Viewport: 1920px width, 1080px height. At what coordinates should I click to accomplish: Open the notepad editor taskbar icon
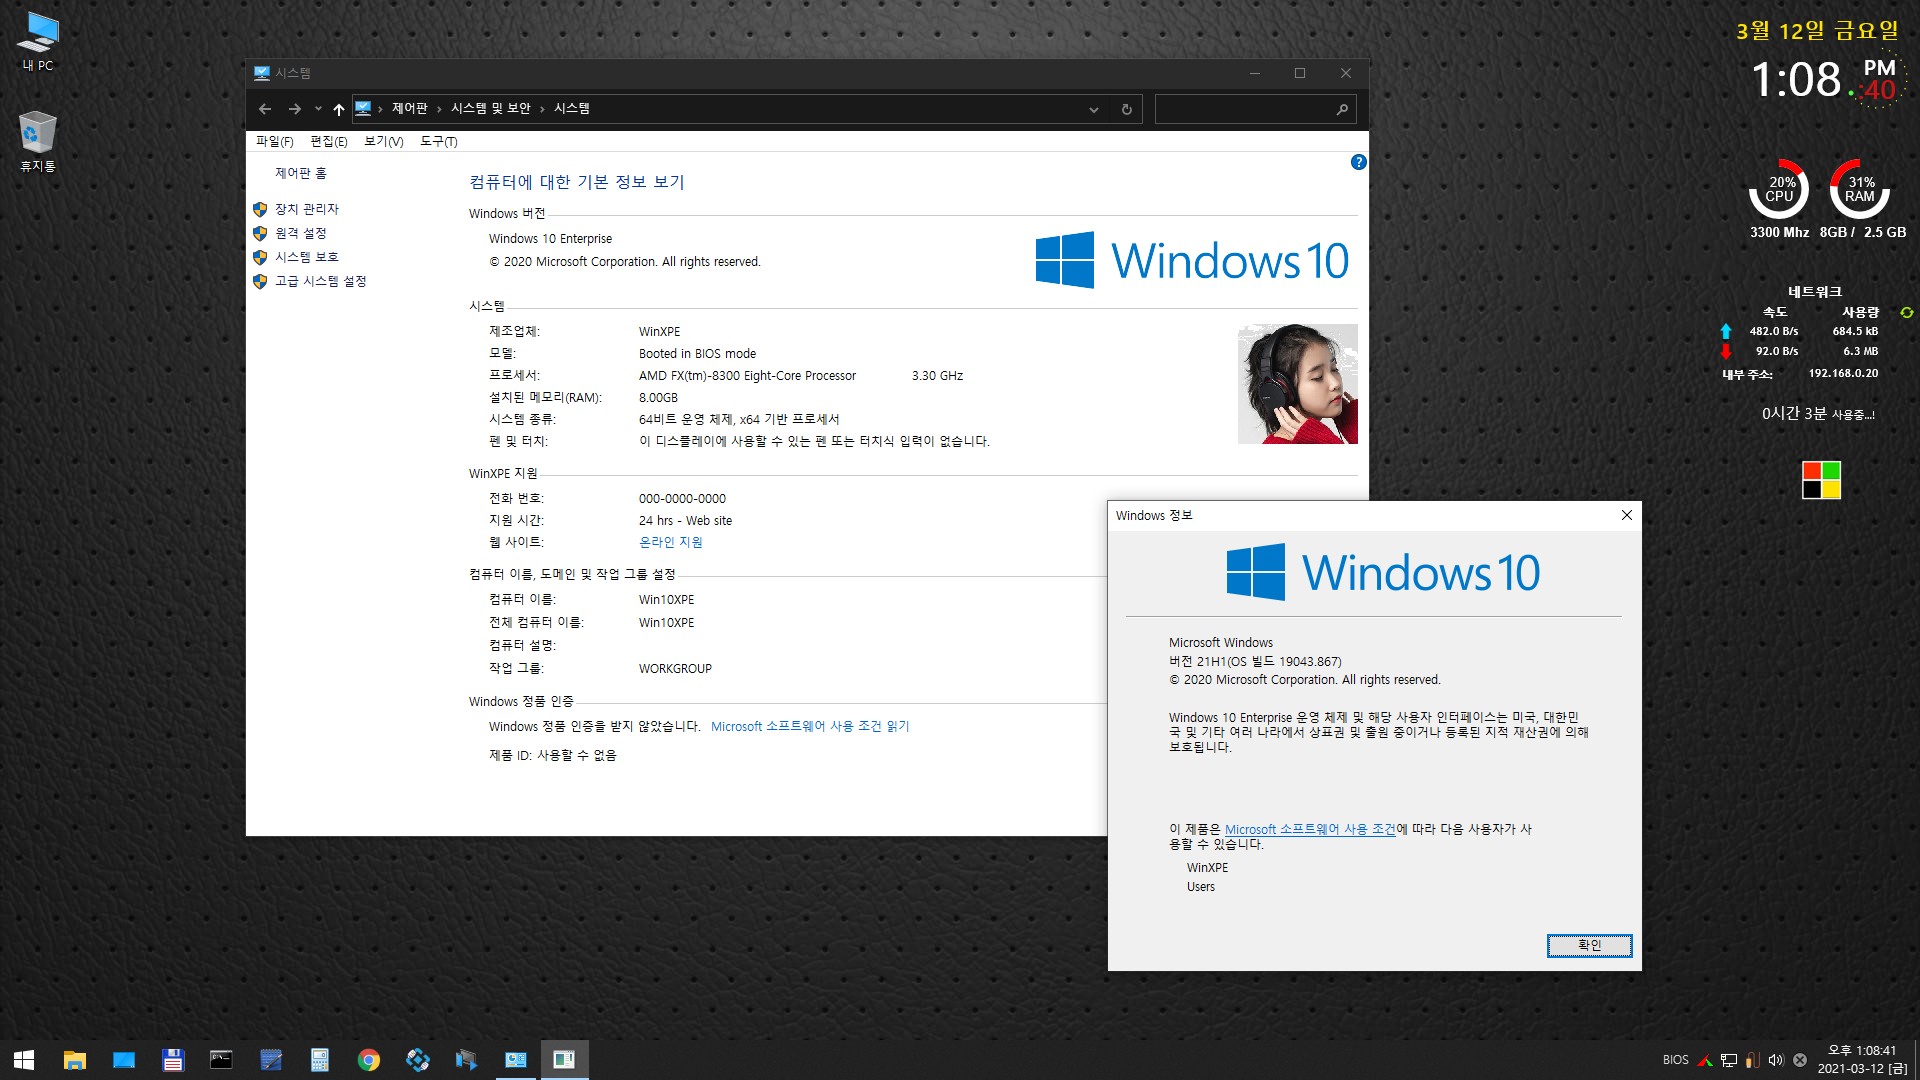point(271,1060)
